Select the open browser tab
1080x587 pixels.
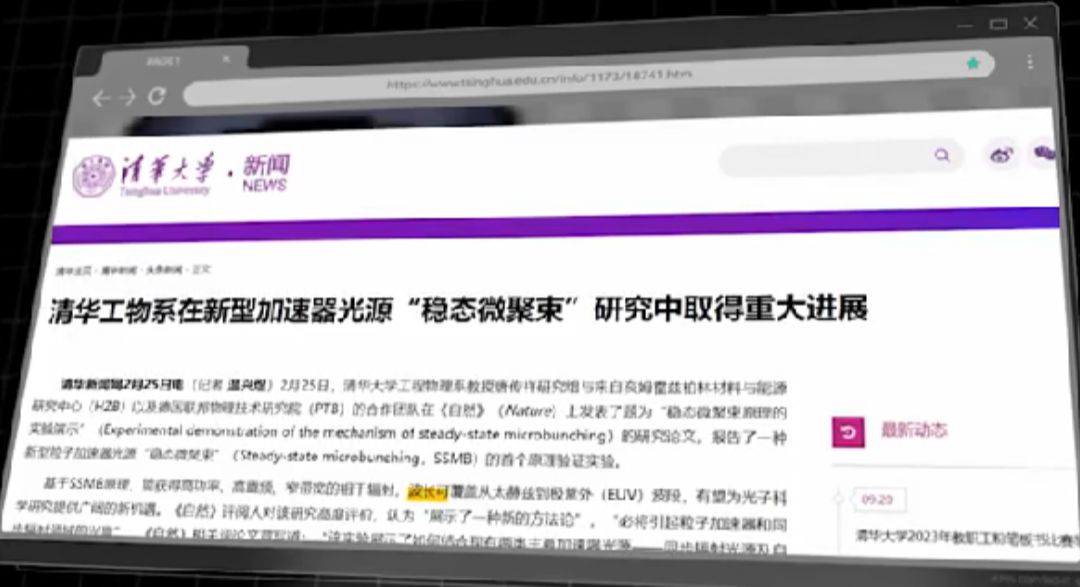tap(174, 61)
